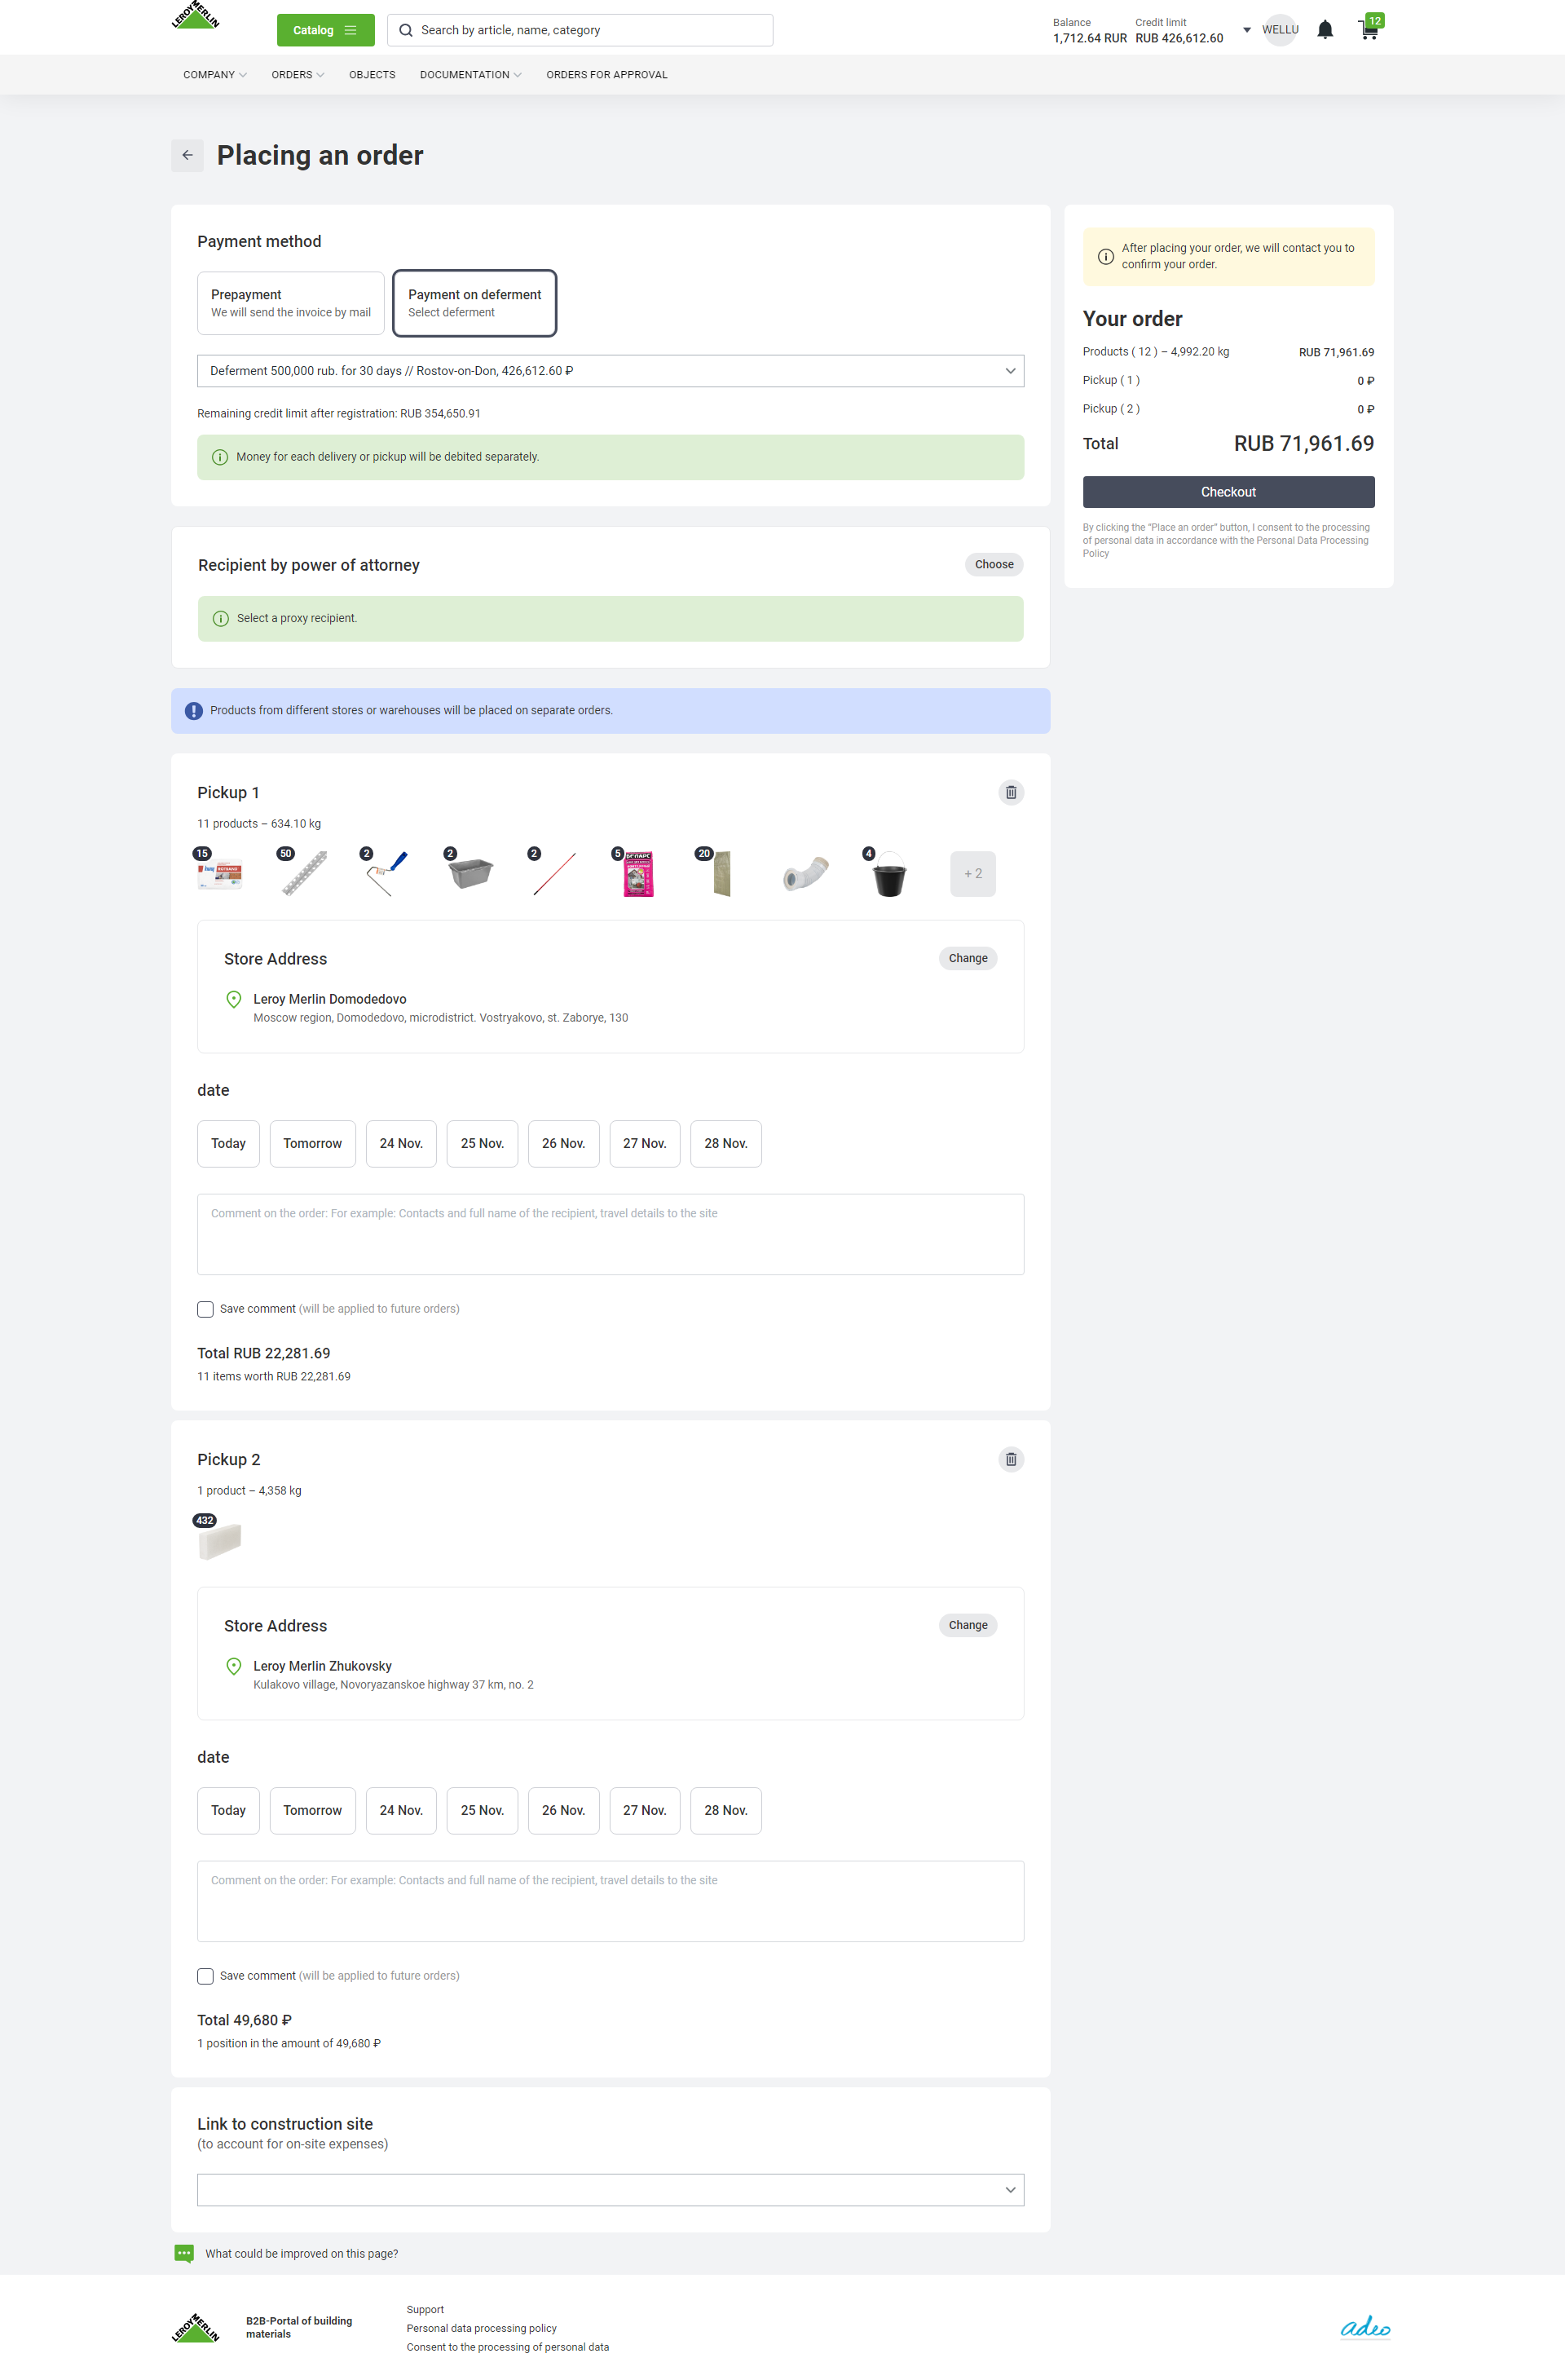
Task: Tick Save comment checkbox for Pickup 2
Action: pyautogui.click(x=205, y=1977)
